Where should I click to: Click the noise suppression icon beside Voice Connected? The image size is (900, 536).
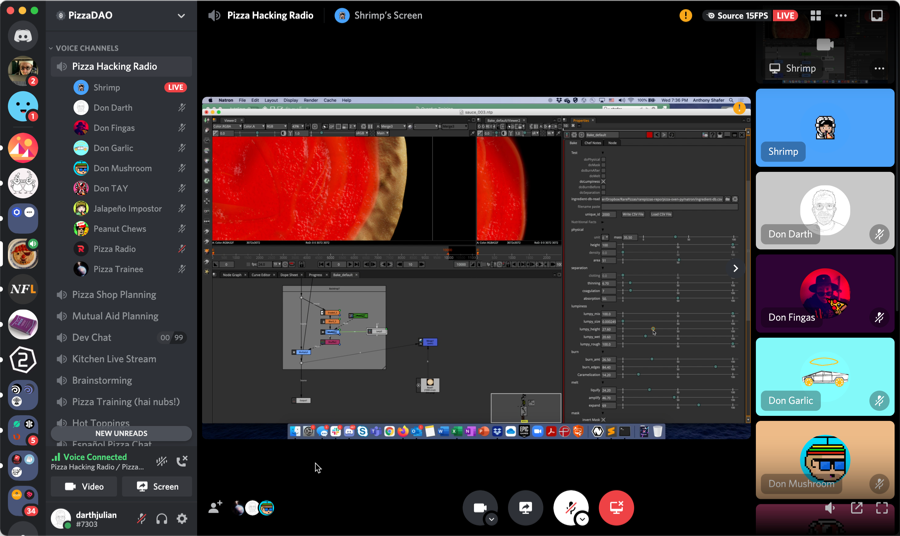point(161,461)
